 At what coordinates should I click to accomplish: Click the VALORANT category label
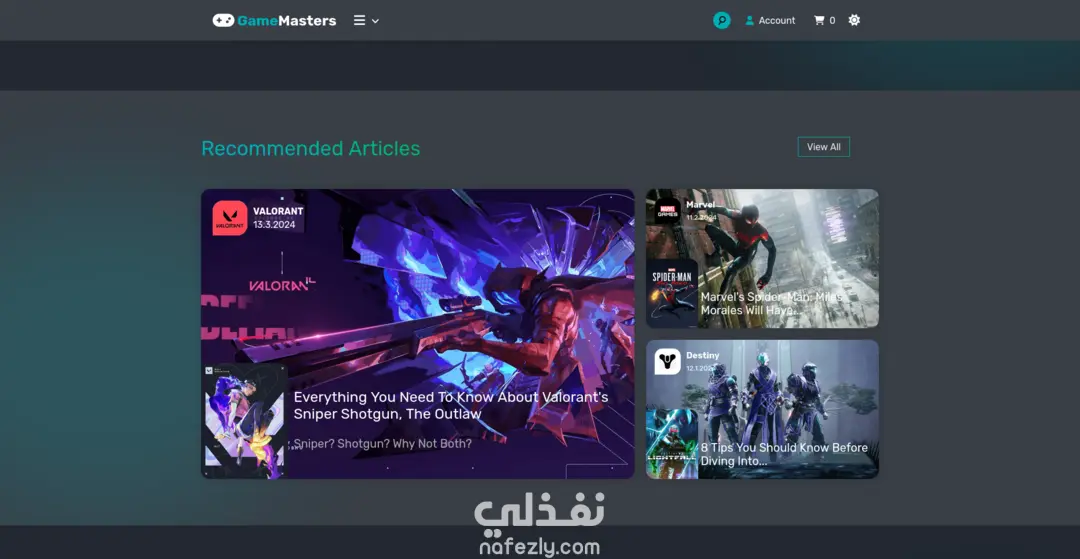pos(278,211)
